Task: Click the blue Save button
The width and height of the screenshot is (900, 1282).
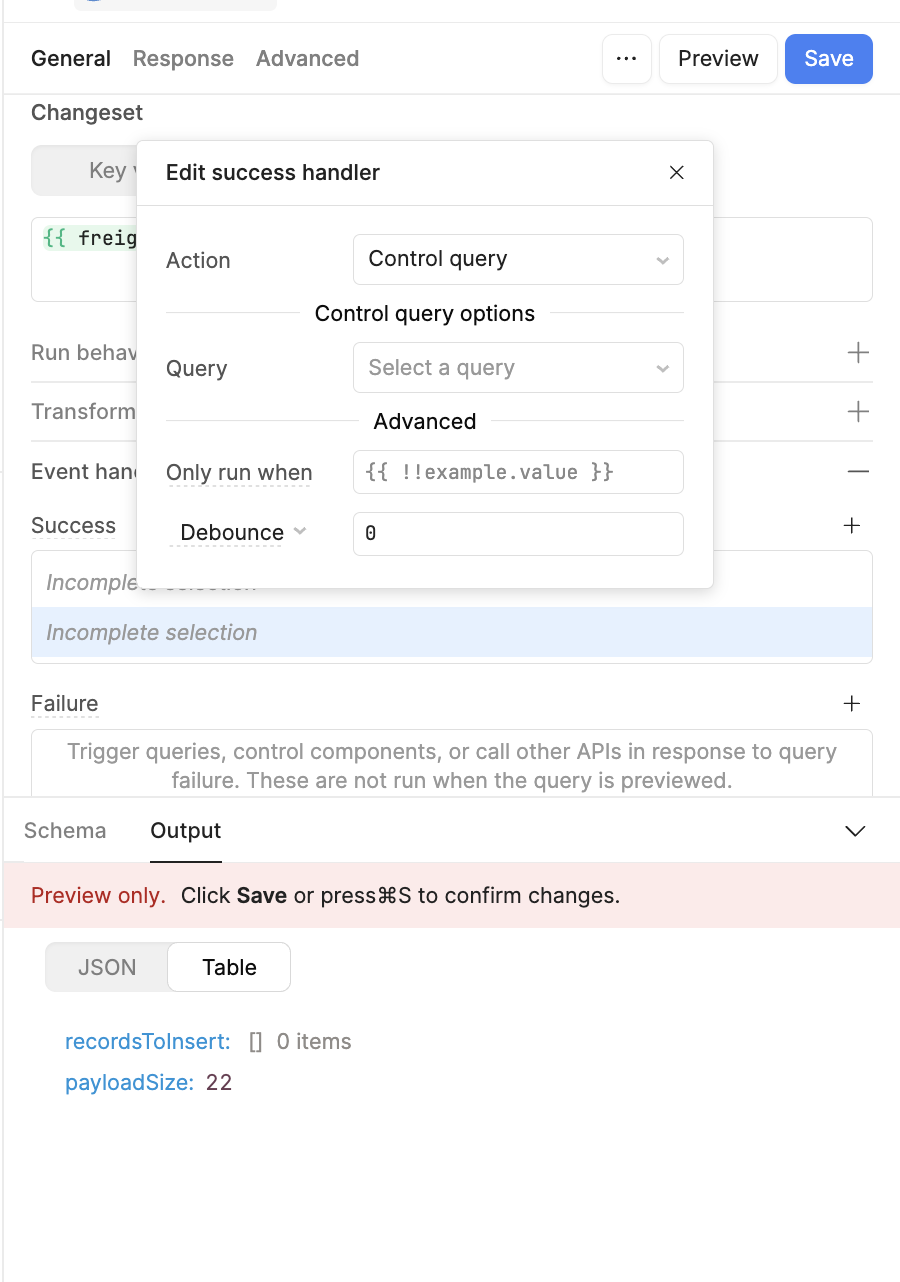Action: point(829,59)
